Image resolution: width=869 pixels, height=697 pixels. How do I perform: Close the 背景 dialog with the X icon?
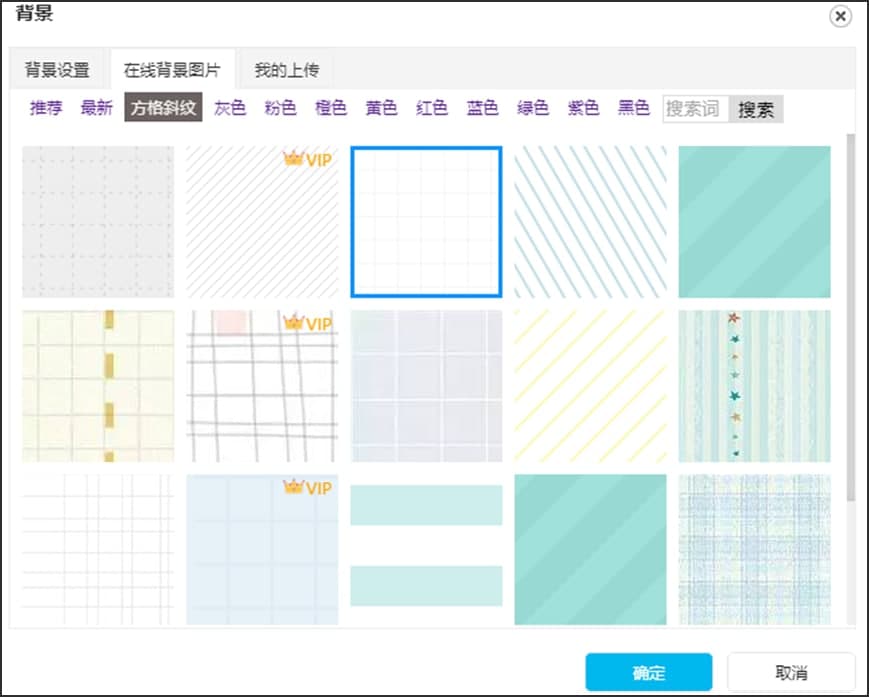(x=838, y=16)
